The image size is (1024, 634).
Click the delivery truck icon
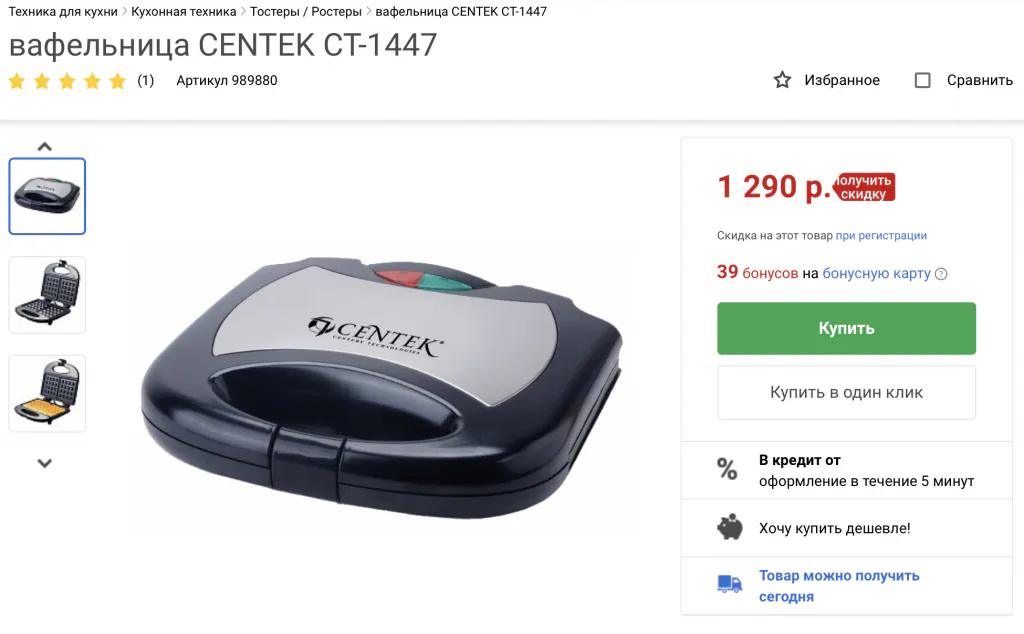[729, 583]
